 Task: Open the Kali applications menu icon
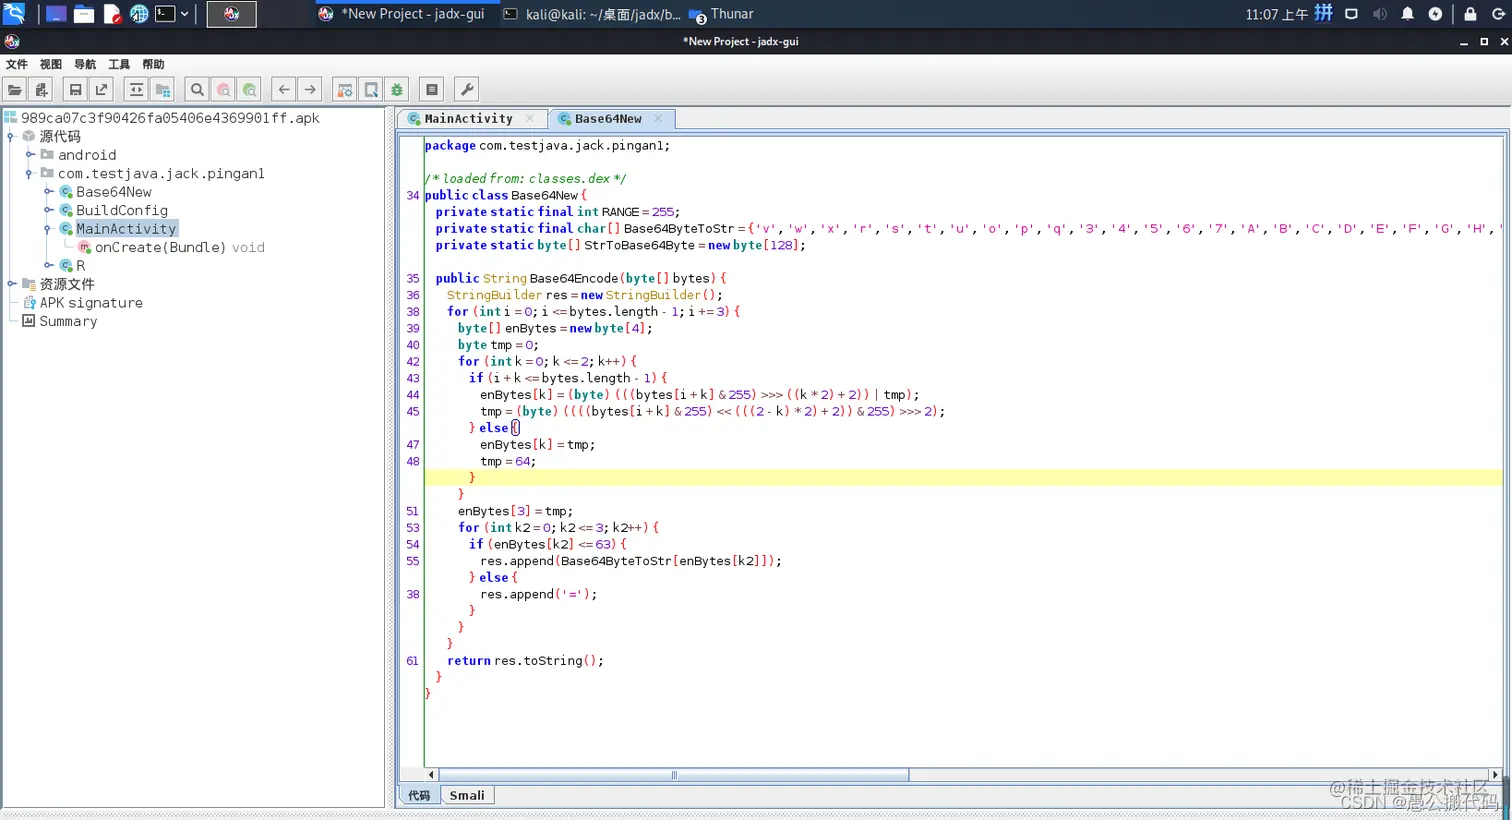pos(14,14)
